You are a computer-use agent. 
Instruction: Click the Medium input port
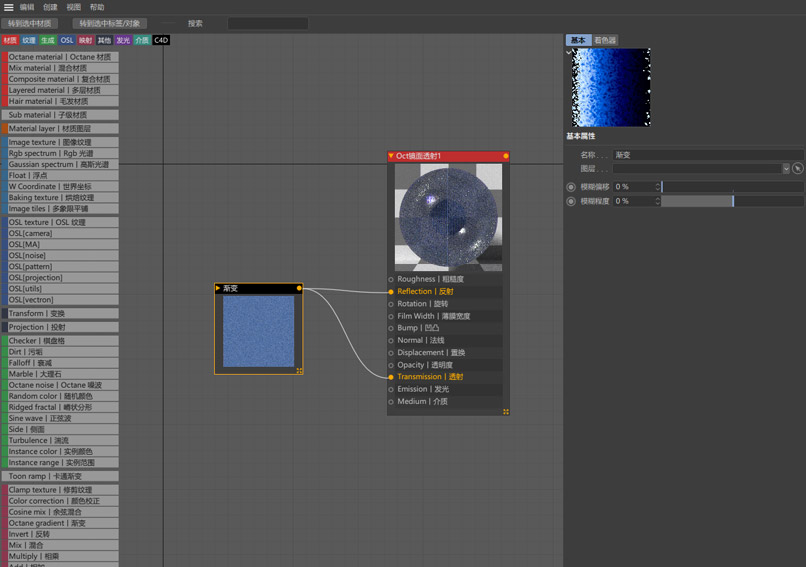point(391,402)
